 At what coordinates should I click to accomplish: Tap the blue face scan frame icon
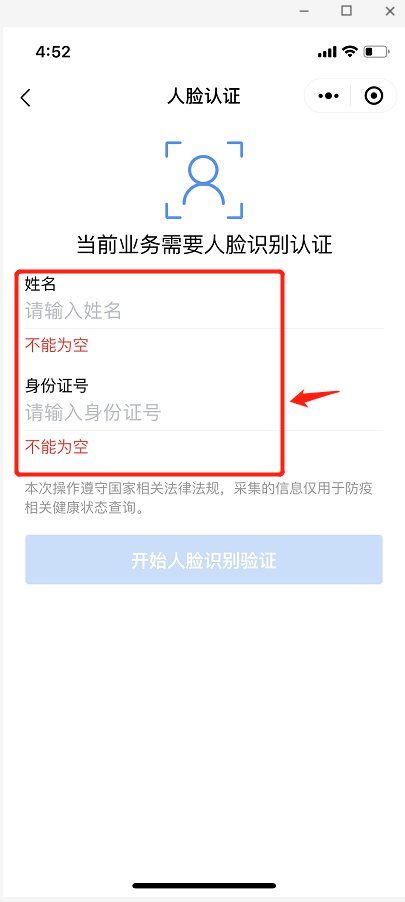pos(204,179)
